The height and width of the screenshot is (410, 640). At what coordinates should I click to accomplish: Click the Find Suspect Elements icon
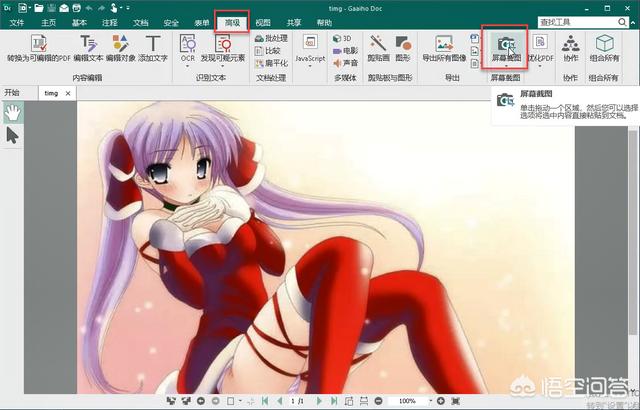tap(223, 43)
